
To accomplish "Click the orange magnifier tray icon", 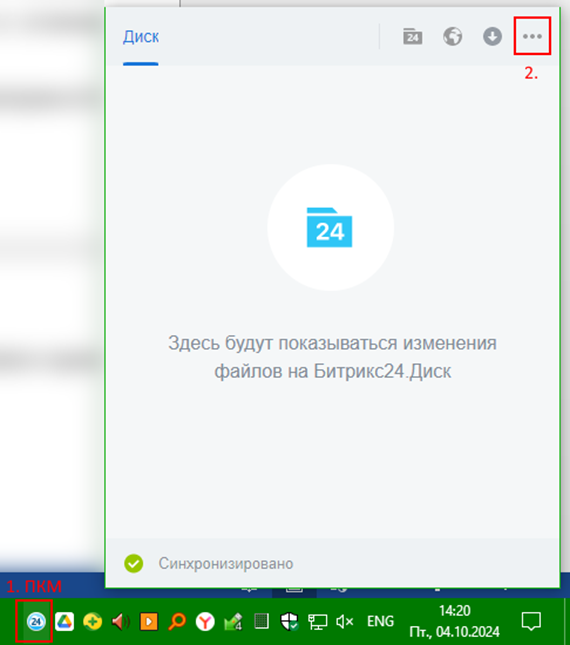I will pyautogui.click(x=177, y=621).
